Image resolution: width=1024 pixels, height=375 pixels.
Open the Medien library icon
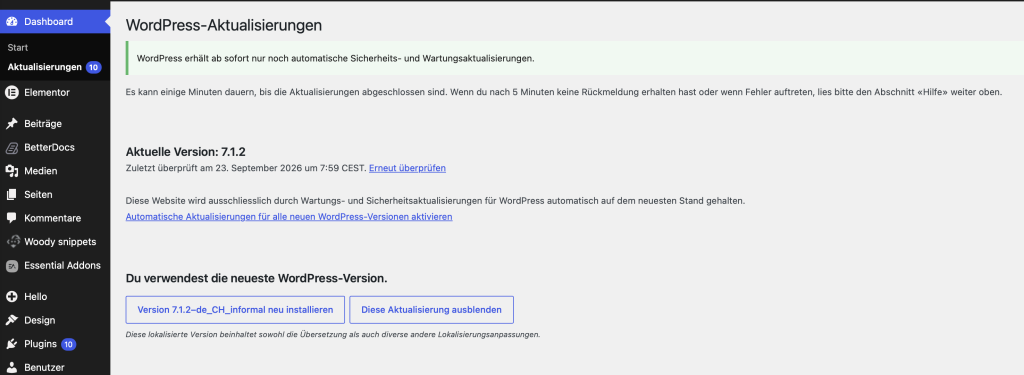(11, 171)
